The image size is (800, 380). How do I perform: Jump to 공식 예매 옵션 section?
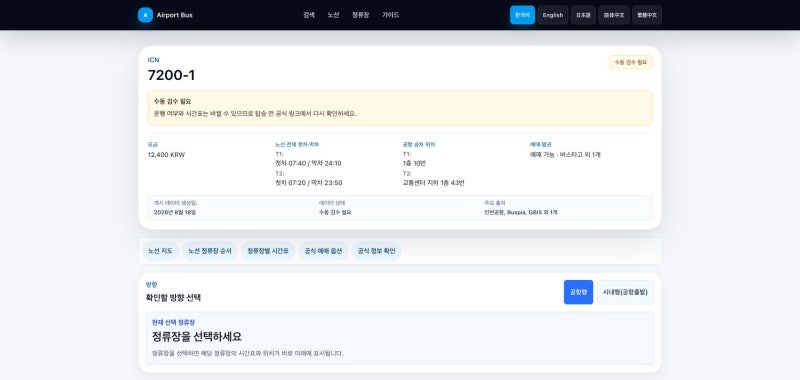(323, 251)
